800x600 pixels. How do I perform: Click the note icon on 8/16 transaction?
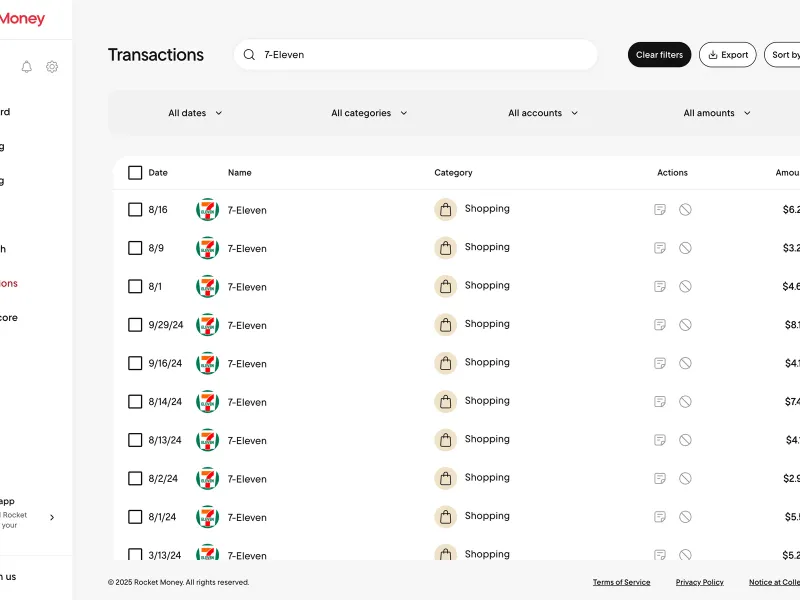point(660,210)
